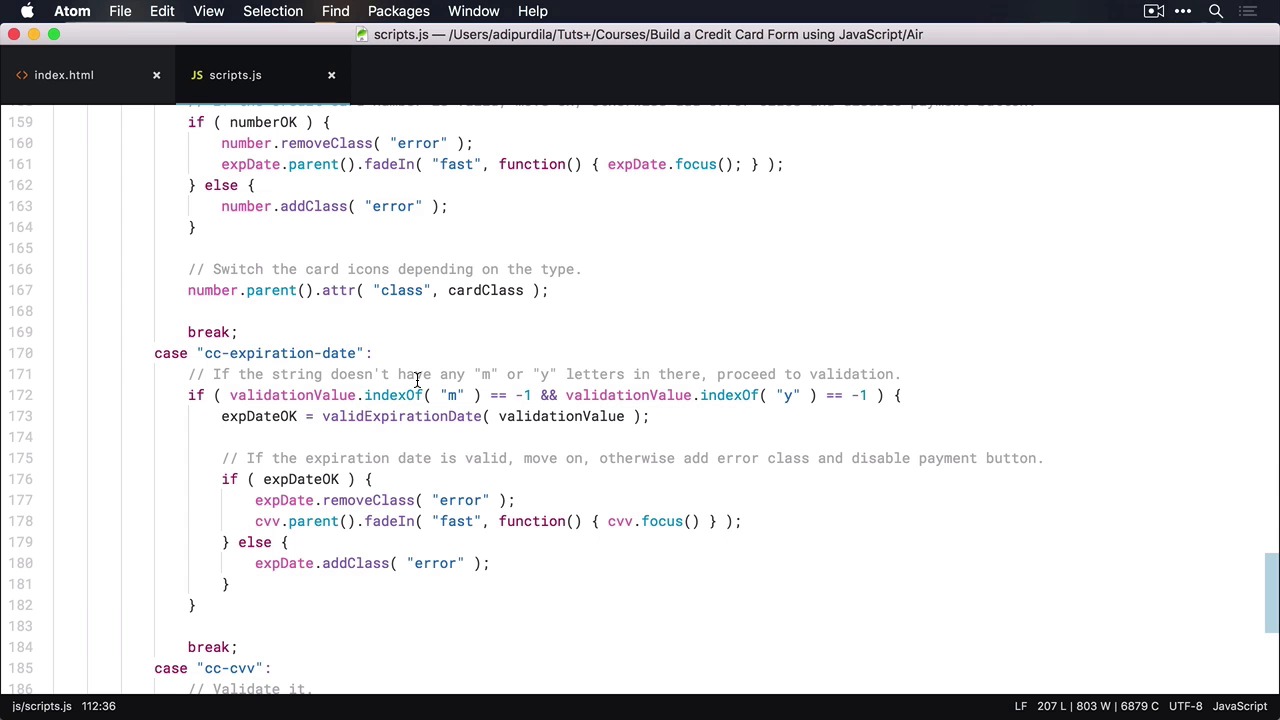Screen dimensions: 1280x720
Task: Close the scripts.js tab
Action: (331, 75)
